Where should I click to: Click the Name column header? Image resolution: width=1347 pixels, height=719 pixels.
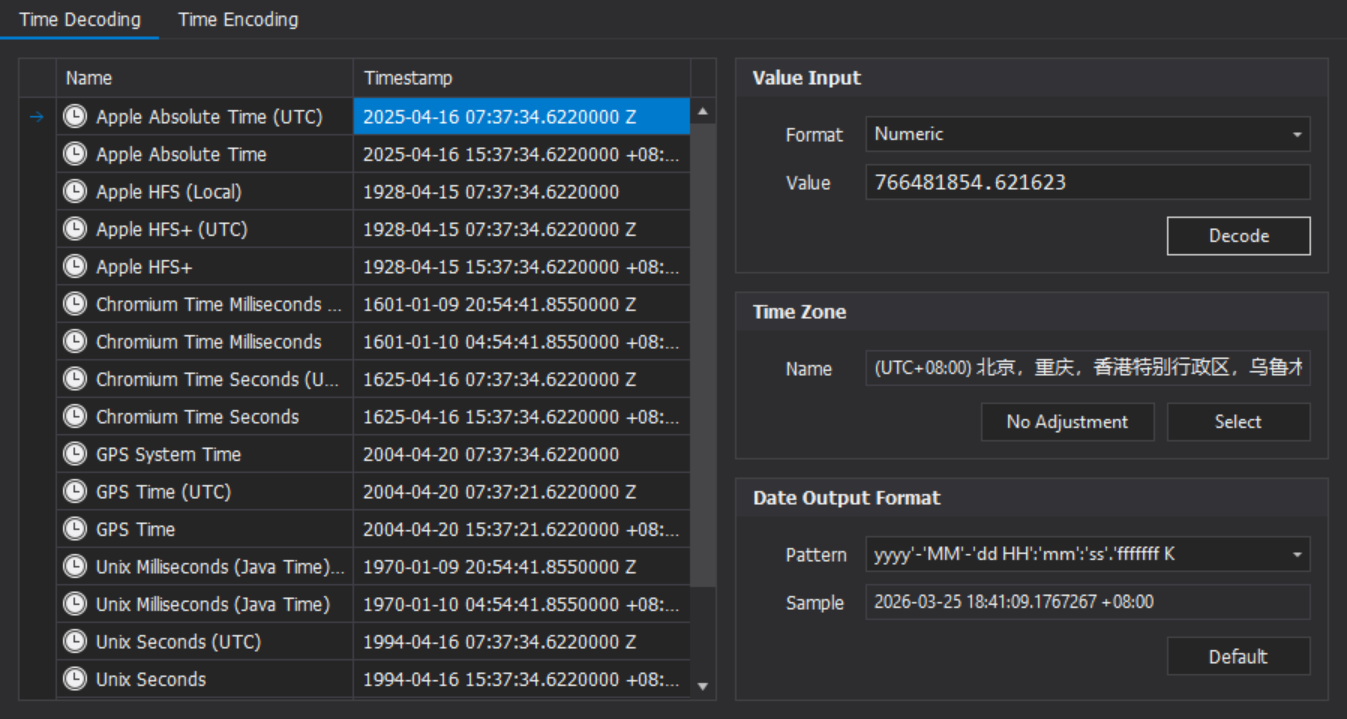pos(205,78)
